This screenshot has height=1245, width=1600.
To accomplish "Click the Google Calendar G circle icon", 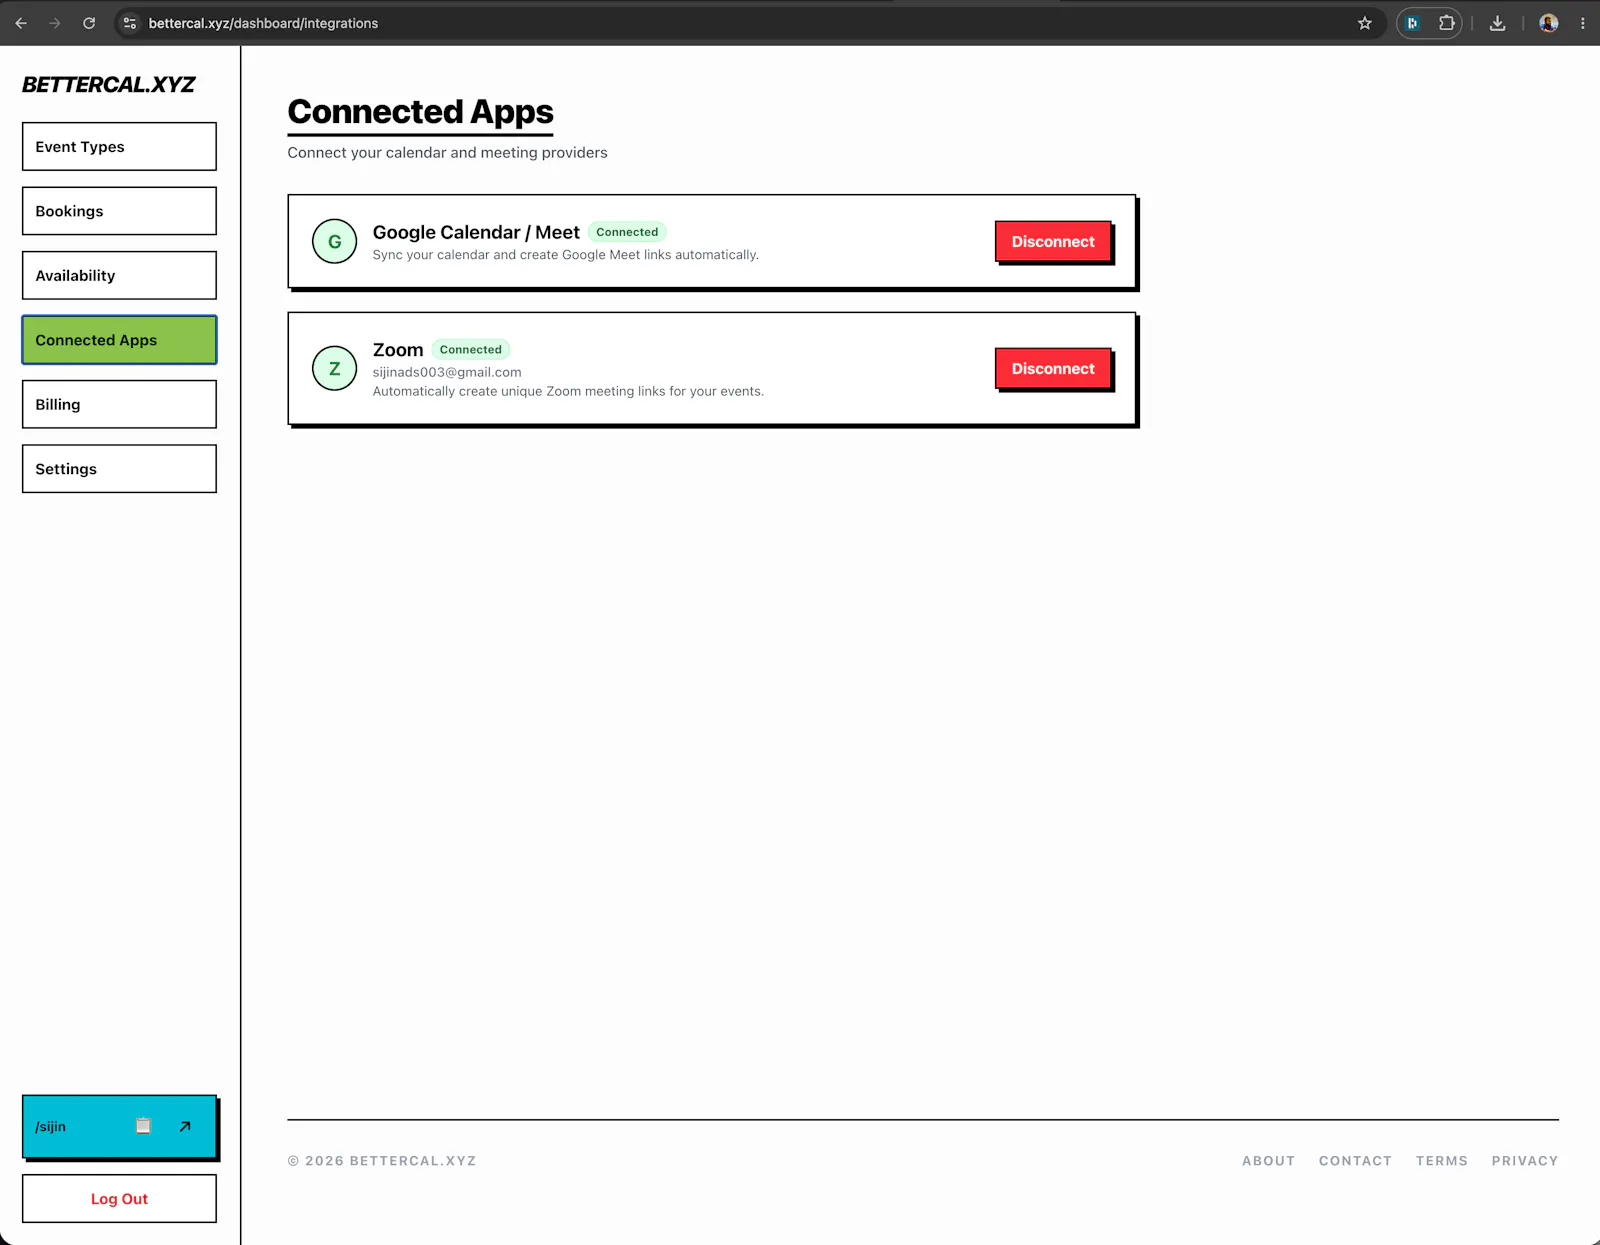I will pos(334,241).
